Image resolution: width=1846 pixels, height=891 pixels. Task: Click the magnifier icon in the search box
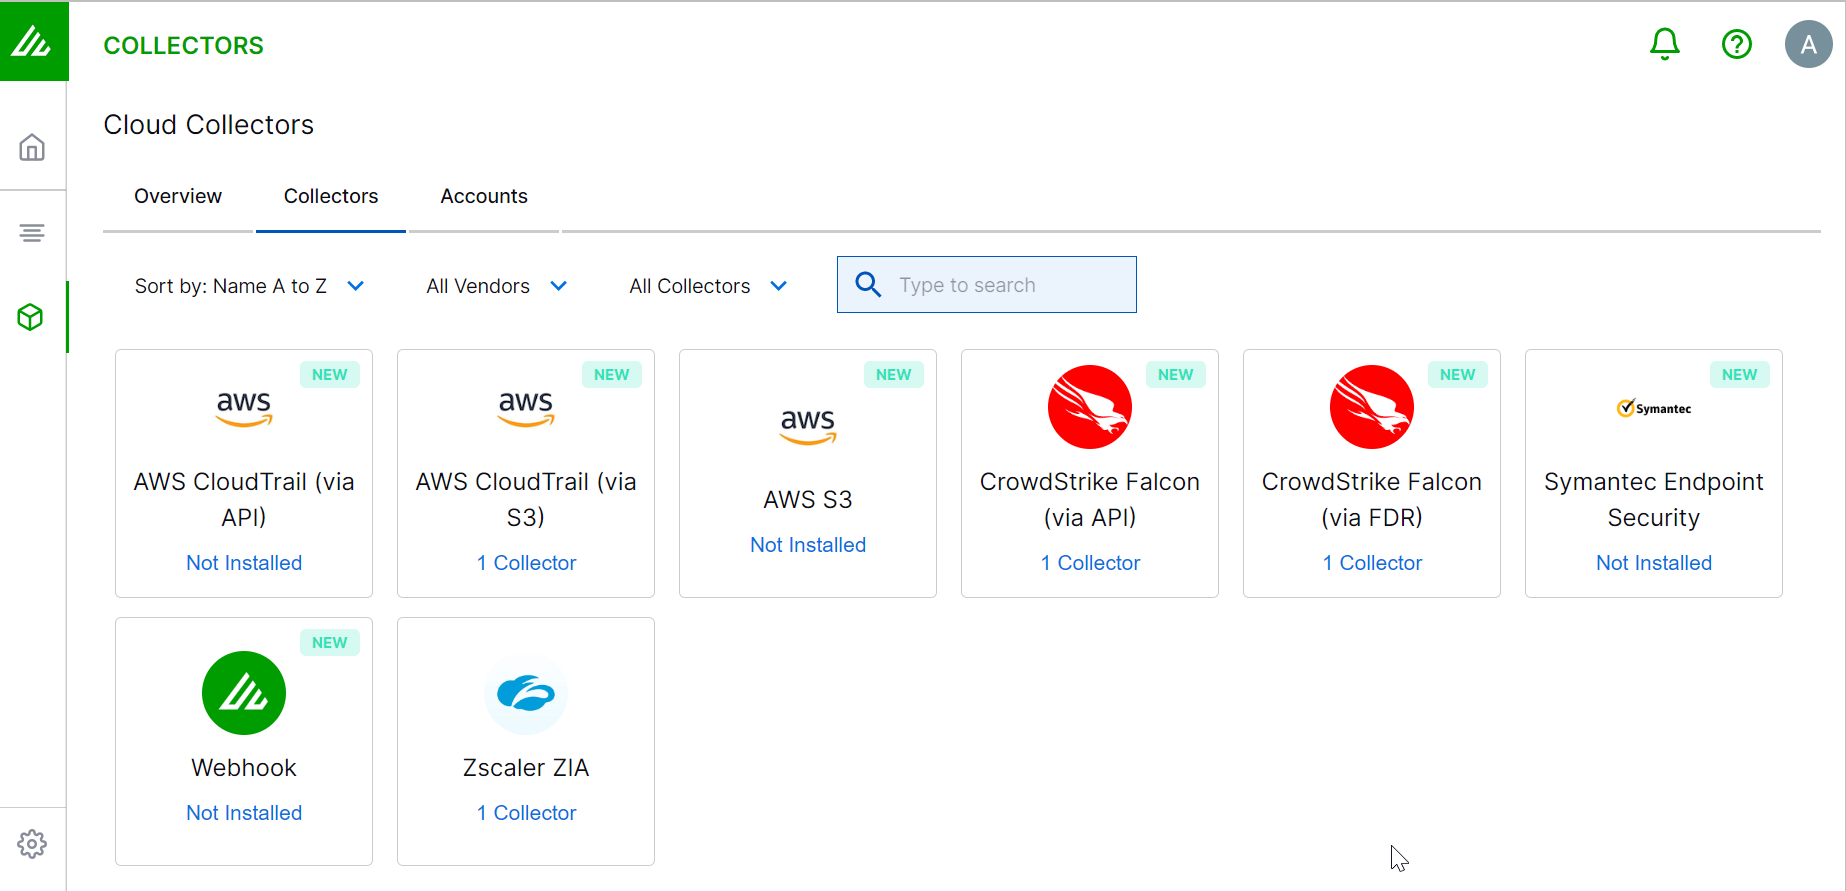[868, 285]
